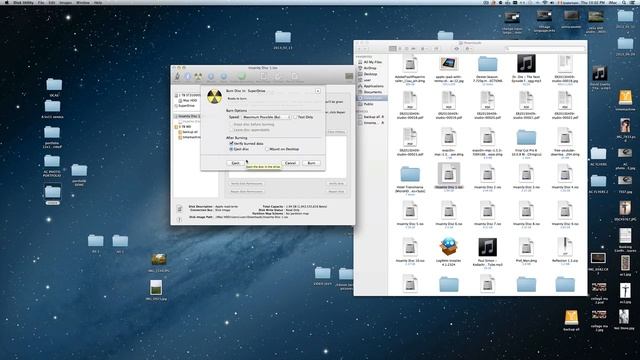Click the Cancel button in burn sheet

click(290, 163)
